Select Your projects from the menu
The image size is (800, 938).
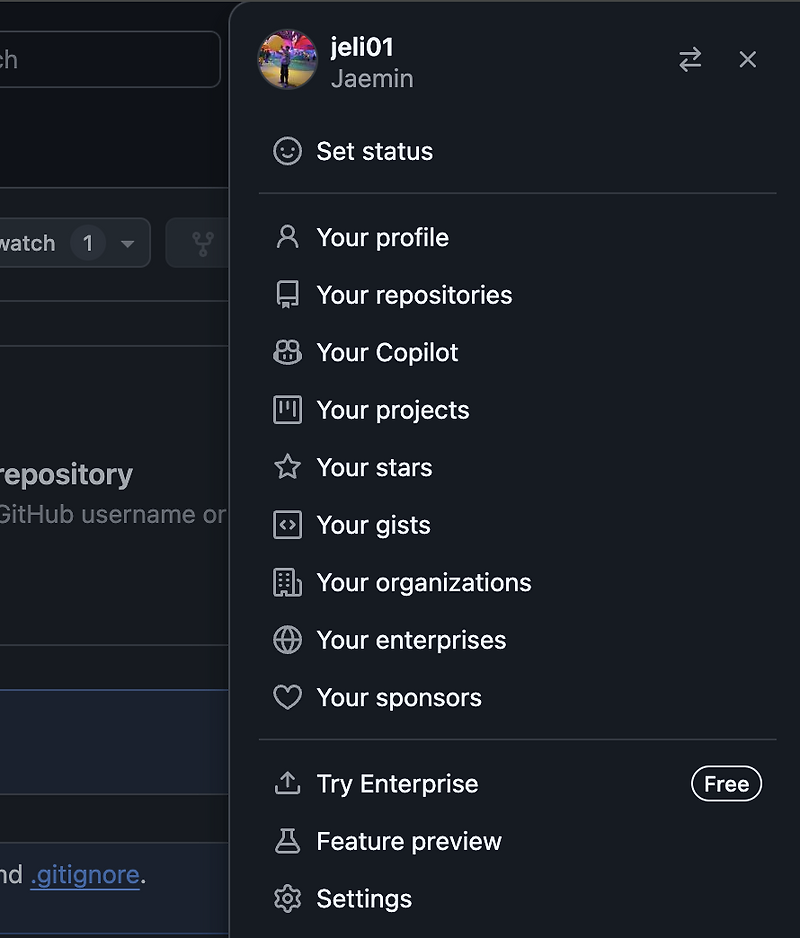pos(392,410)
